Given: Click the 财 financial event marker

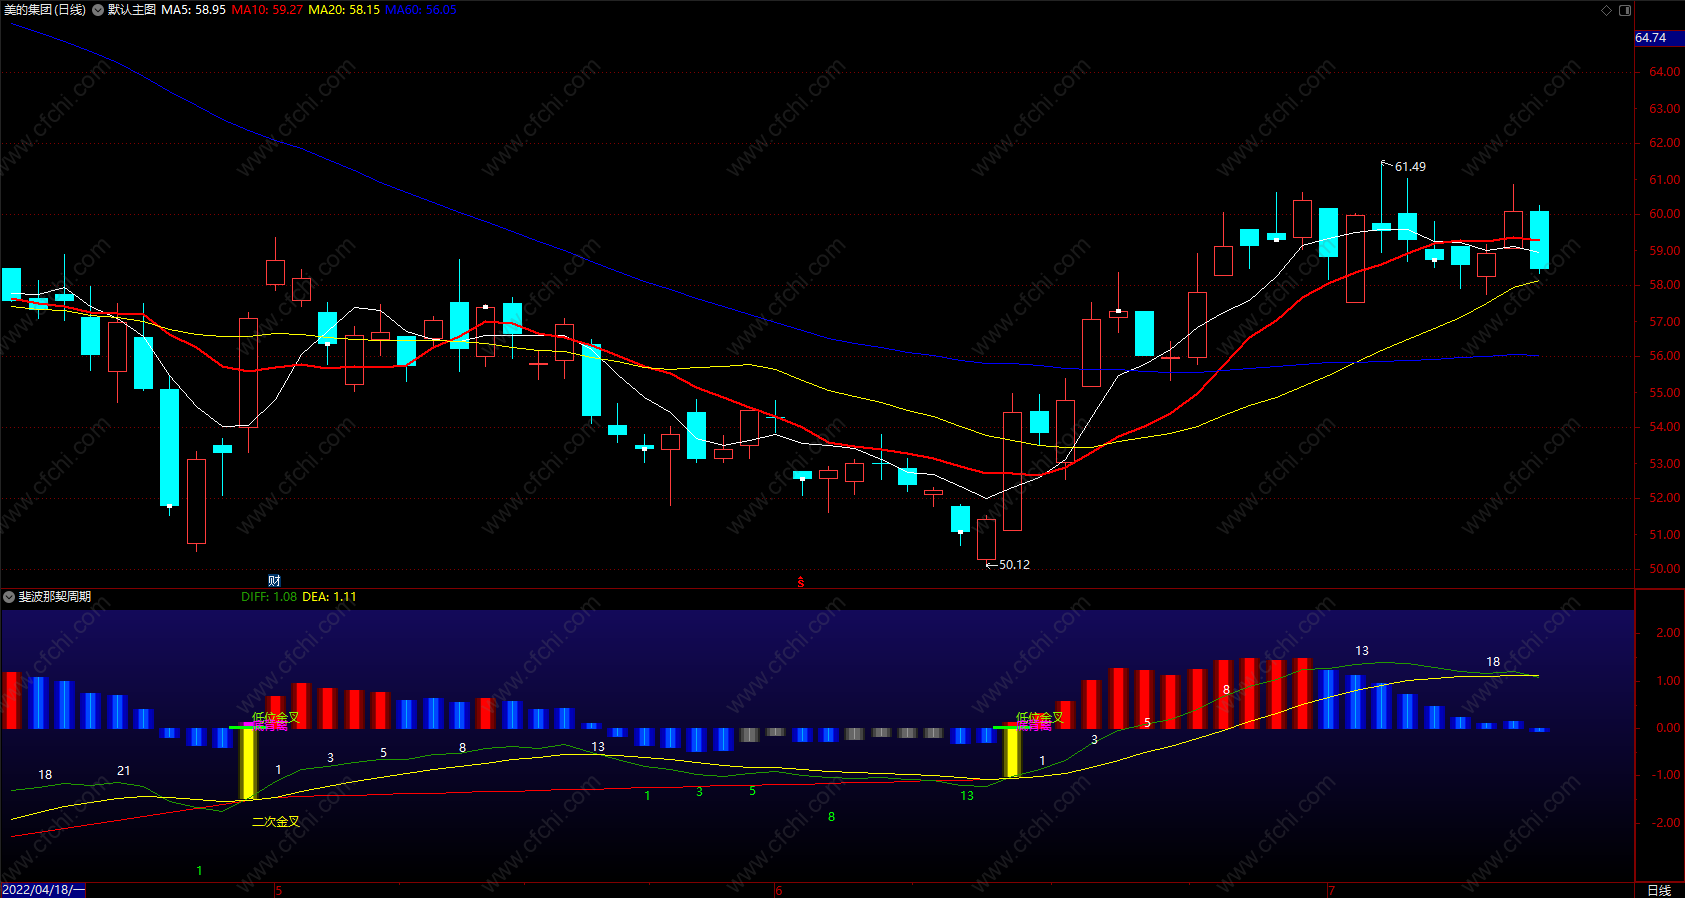Looking at the screenshot, I should click(x=274, y=580).
